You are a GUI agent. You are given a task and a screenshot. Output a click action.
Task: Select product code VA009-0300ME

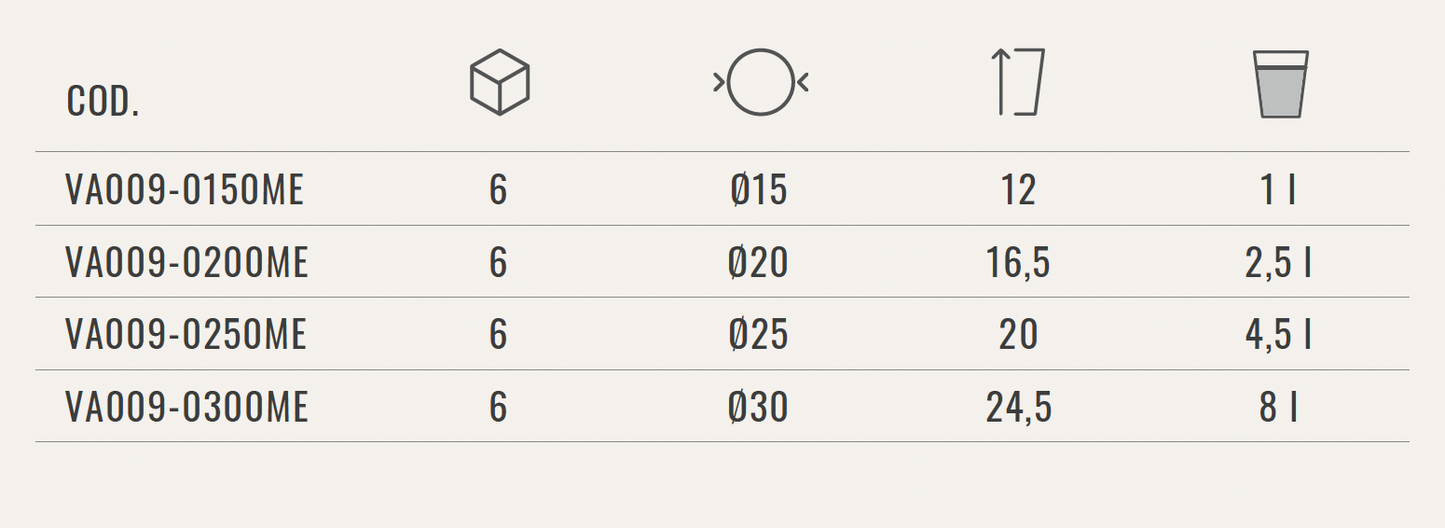point(187,407)
